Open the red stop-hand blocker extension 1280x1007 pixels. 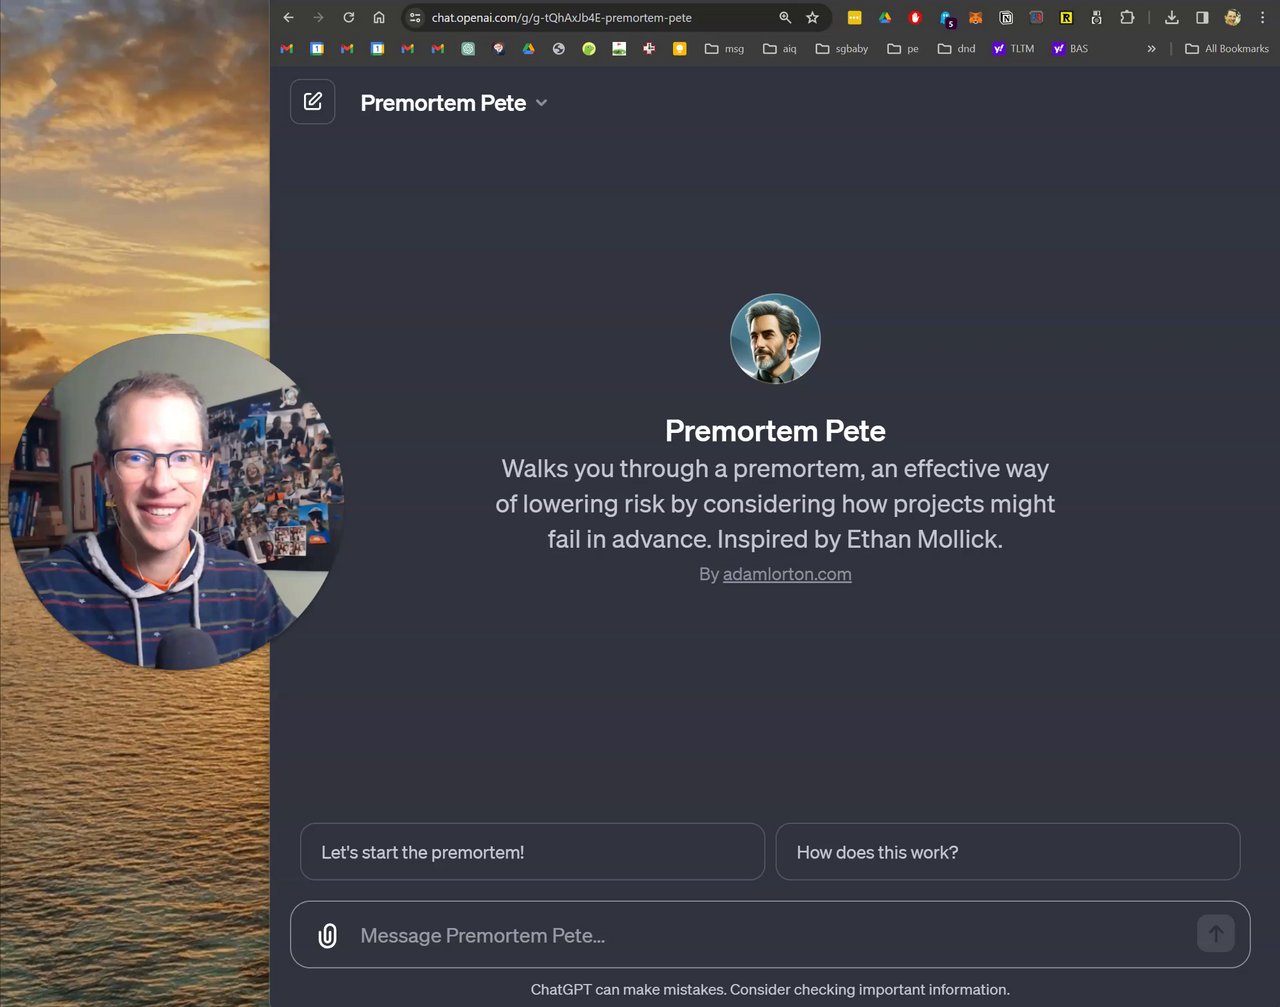click(x=915, y=17)
